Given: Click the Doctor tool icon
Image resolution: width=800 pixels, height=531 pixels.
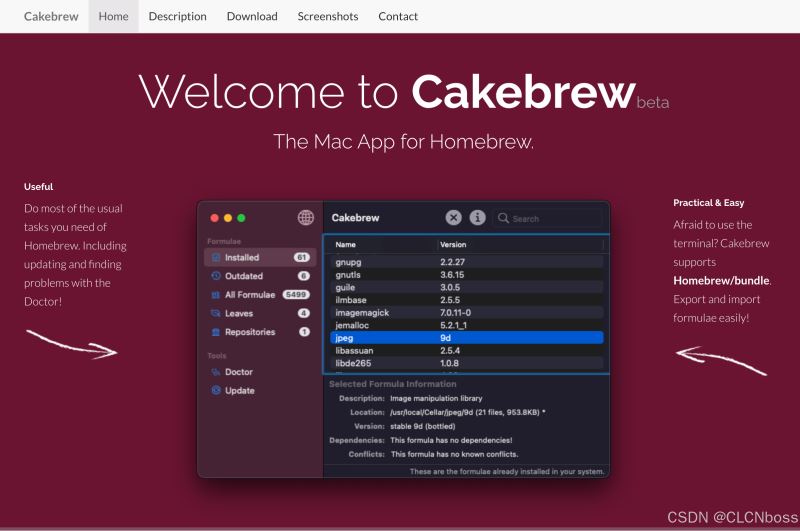Looking at the screenshot, I should [x=216, y=372].
